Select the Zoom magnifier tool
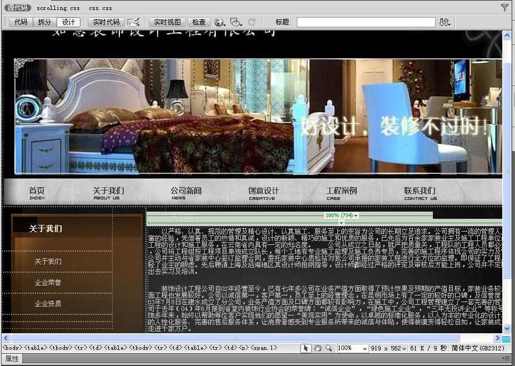Viewport: 515px width, 366px height. pyautogui.click(x=329, y=348)
